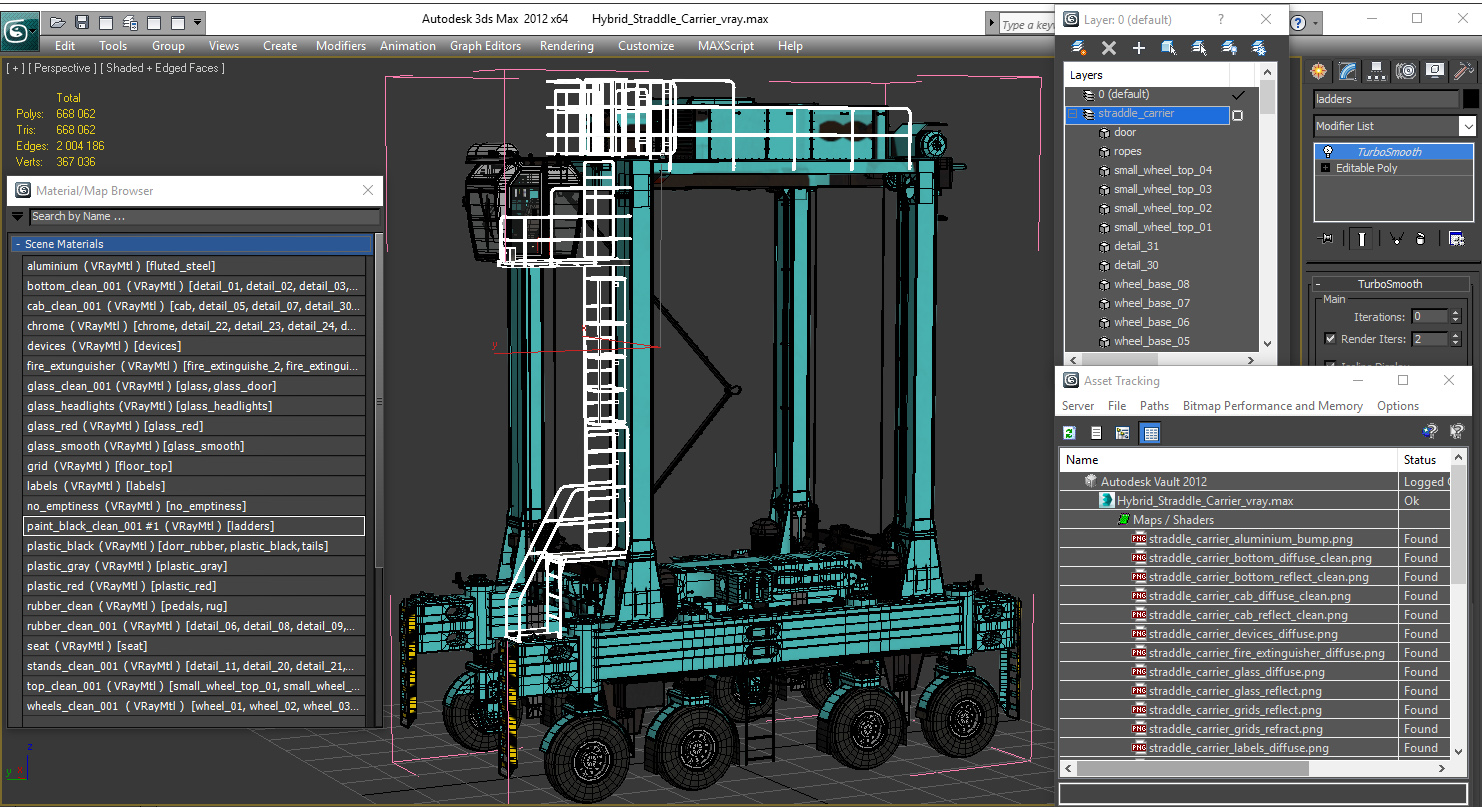Image resolution: width=1482 pixels, height=810 pixels.
Task: Click Remove Modifier trash icon
Action: click(x=1420, y=238)
